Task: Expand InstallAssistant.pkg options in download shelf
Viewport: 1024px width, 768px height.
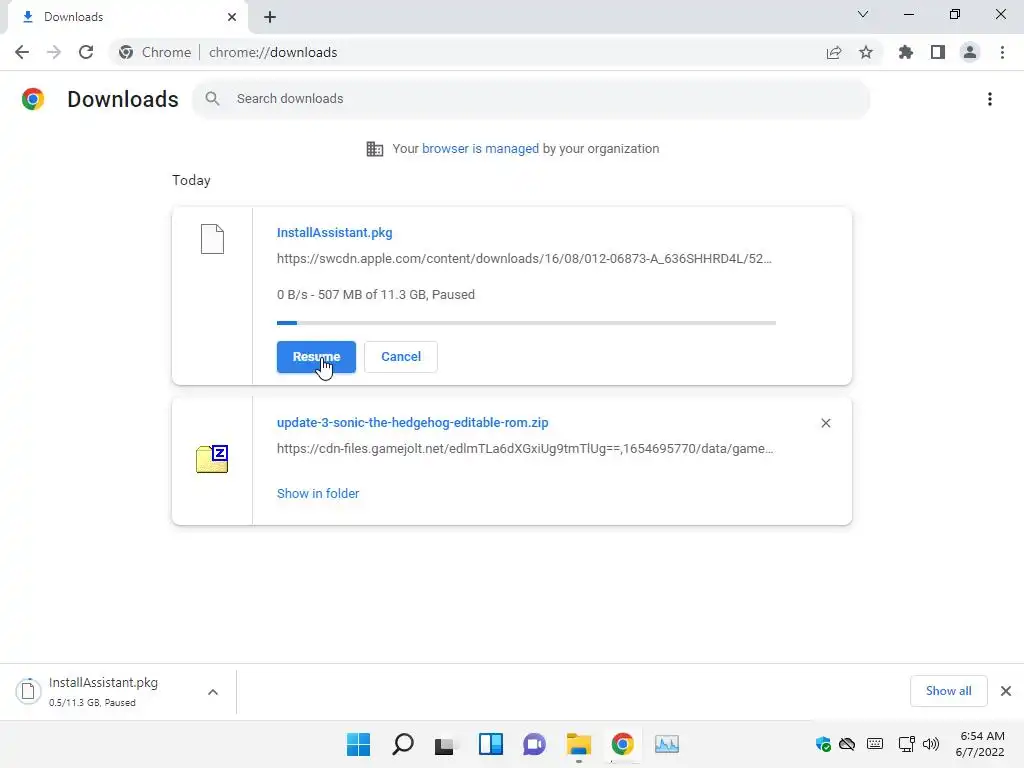Action: pos(213,692)
